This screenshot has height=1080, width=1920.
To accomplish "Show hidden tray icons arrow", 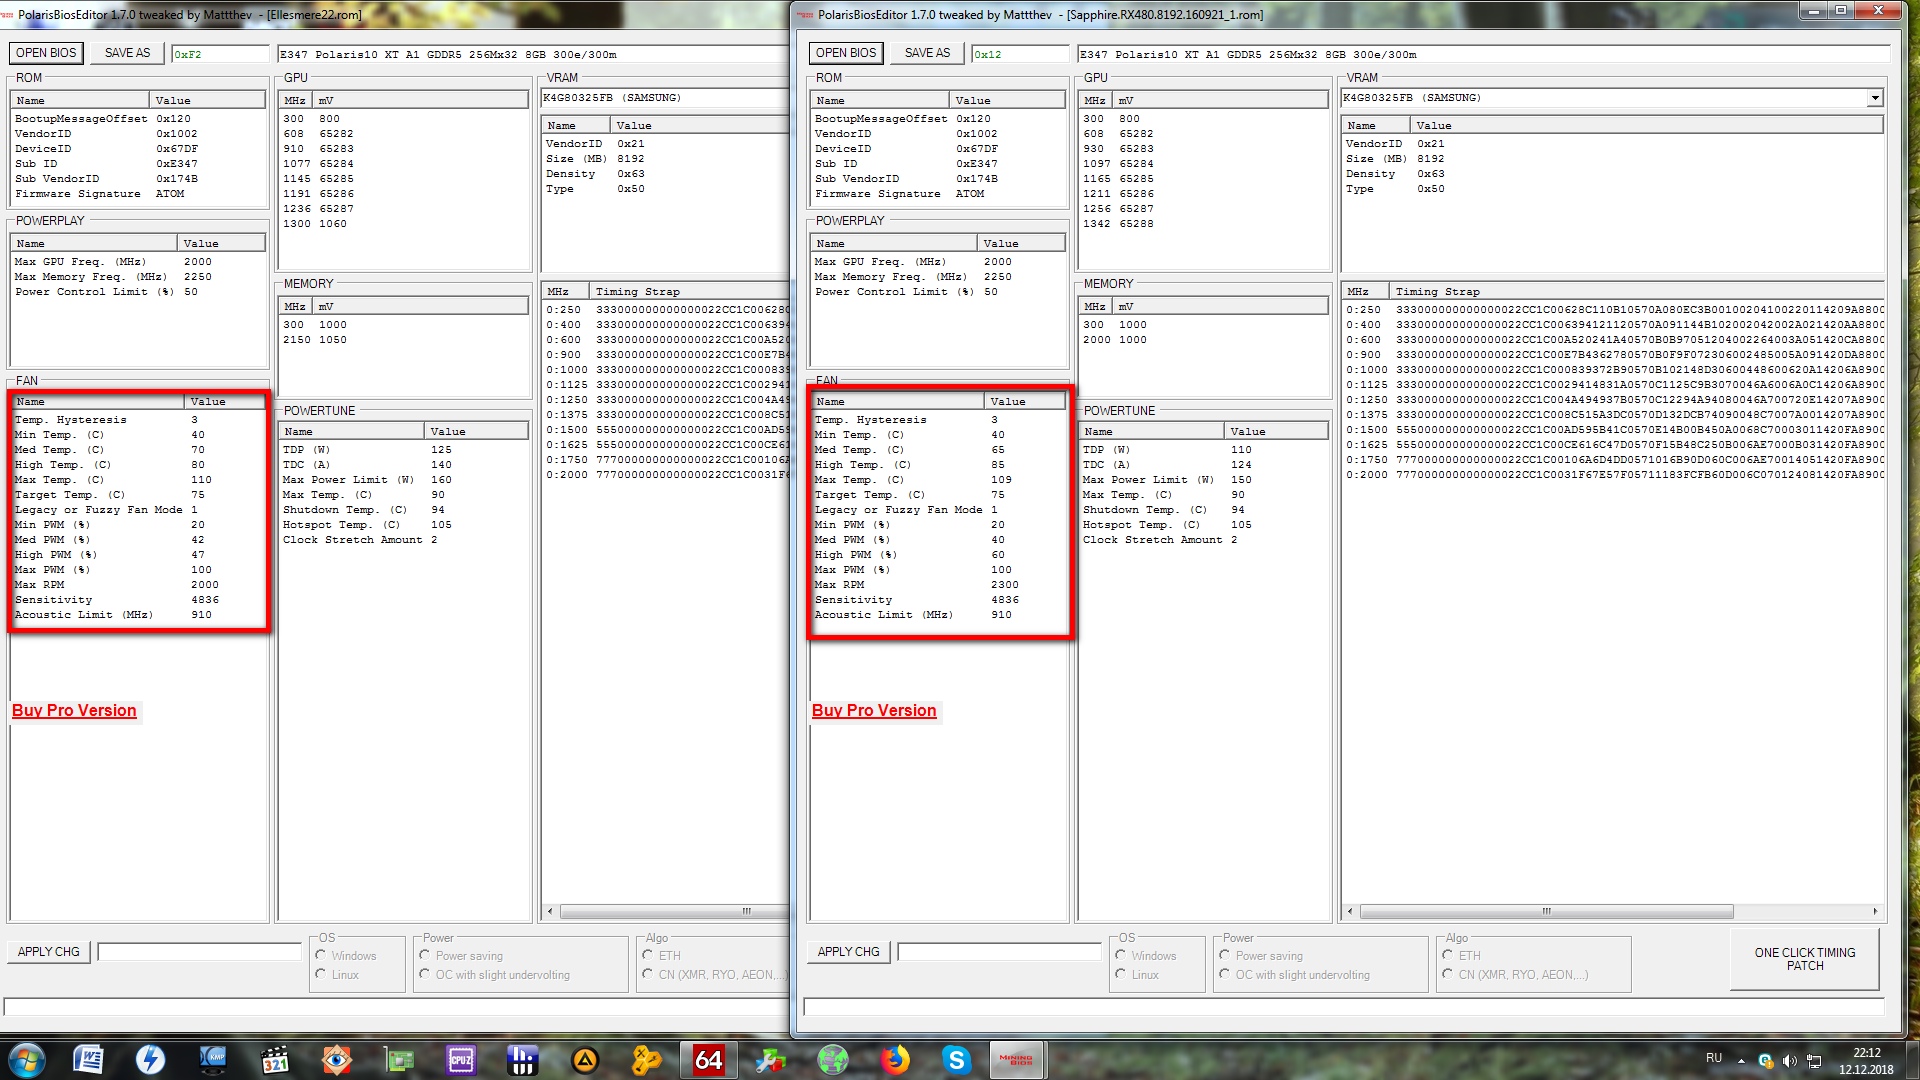I will point(1741,1060).
